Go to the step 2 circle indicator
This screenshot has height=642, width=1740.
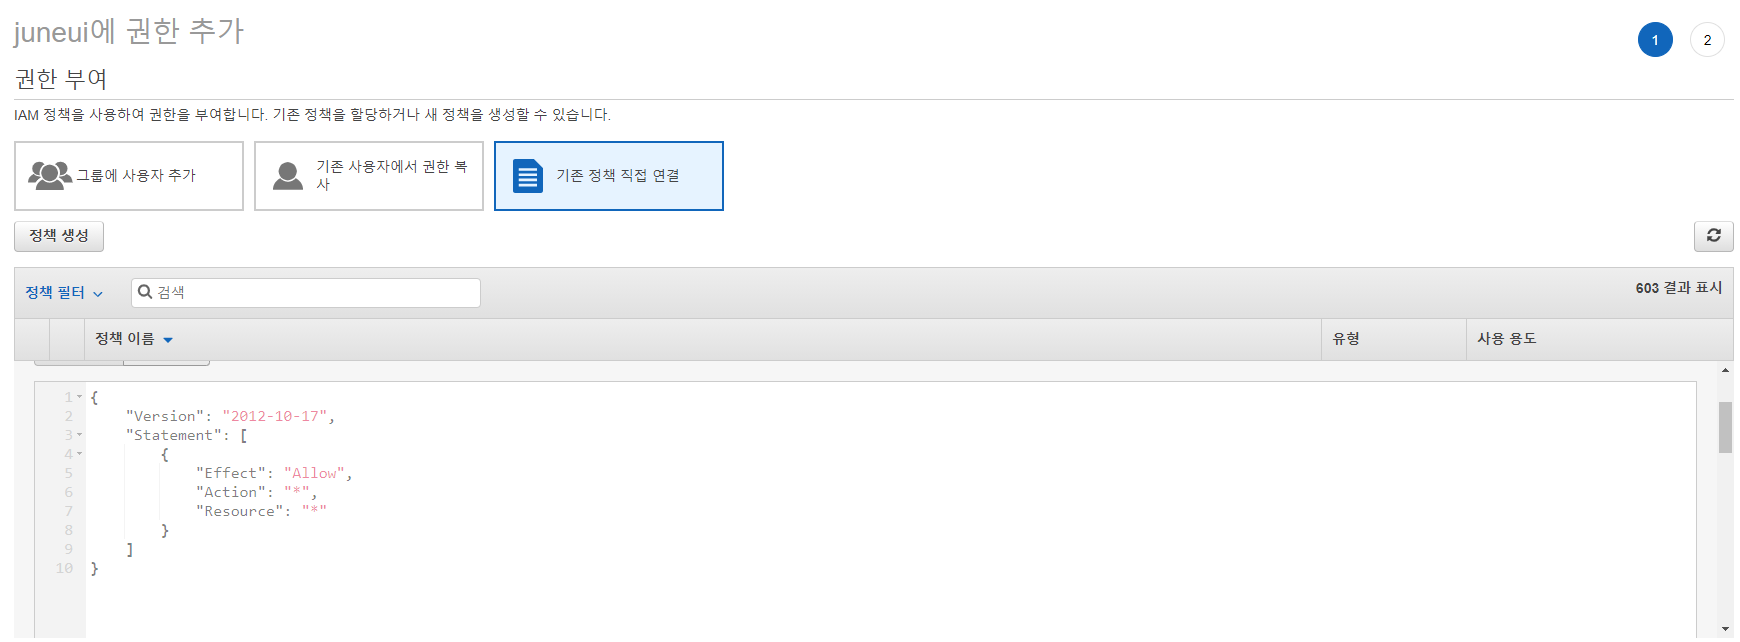[1707, 40]
